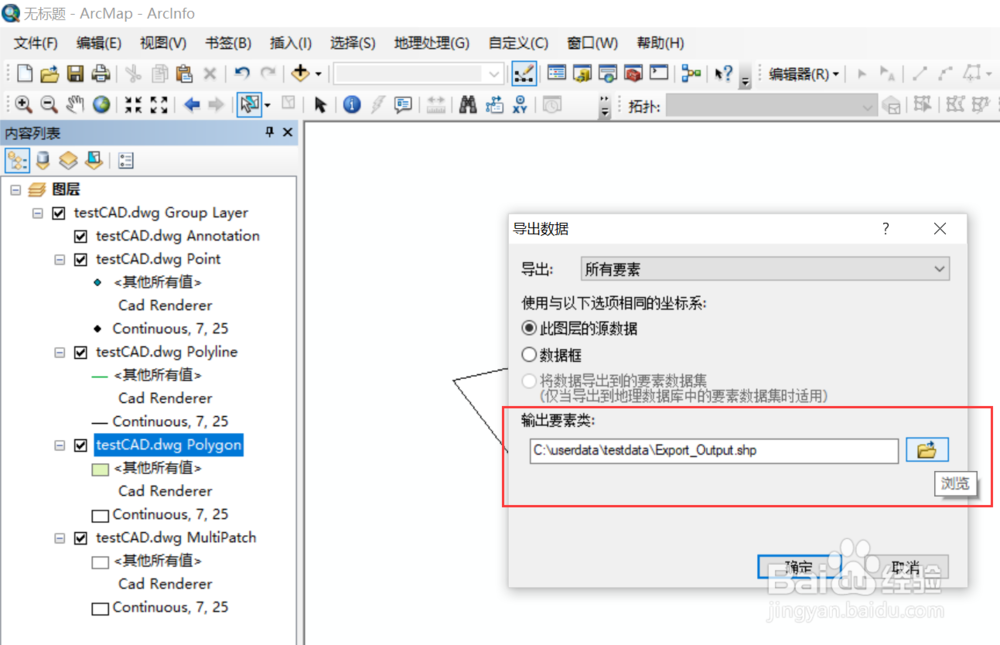Open the 视图(V) menu

click(x=163, y=43)
